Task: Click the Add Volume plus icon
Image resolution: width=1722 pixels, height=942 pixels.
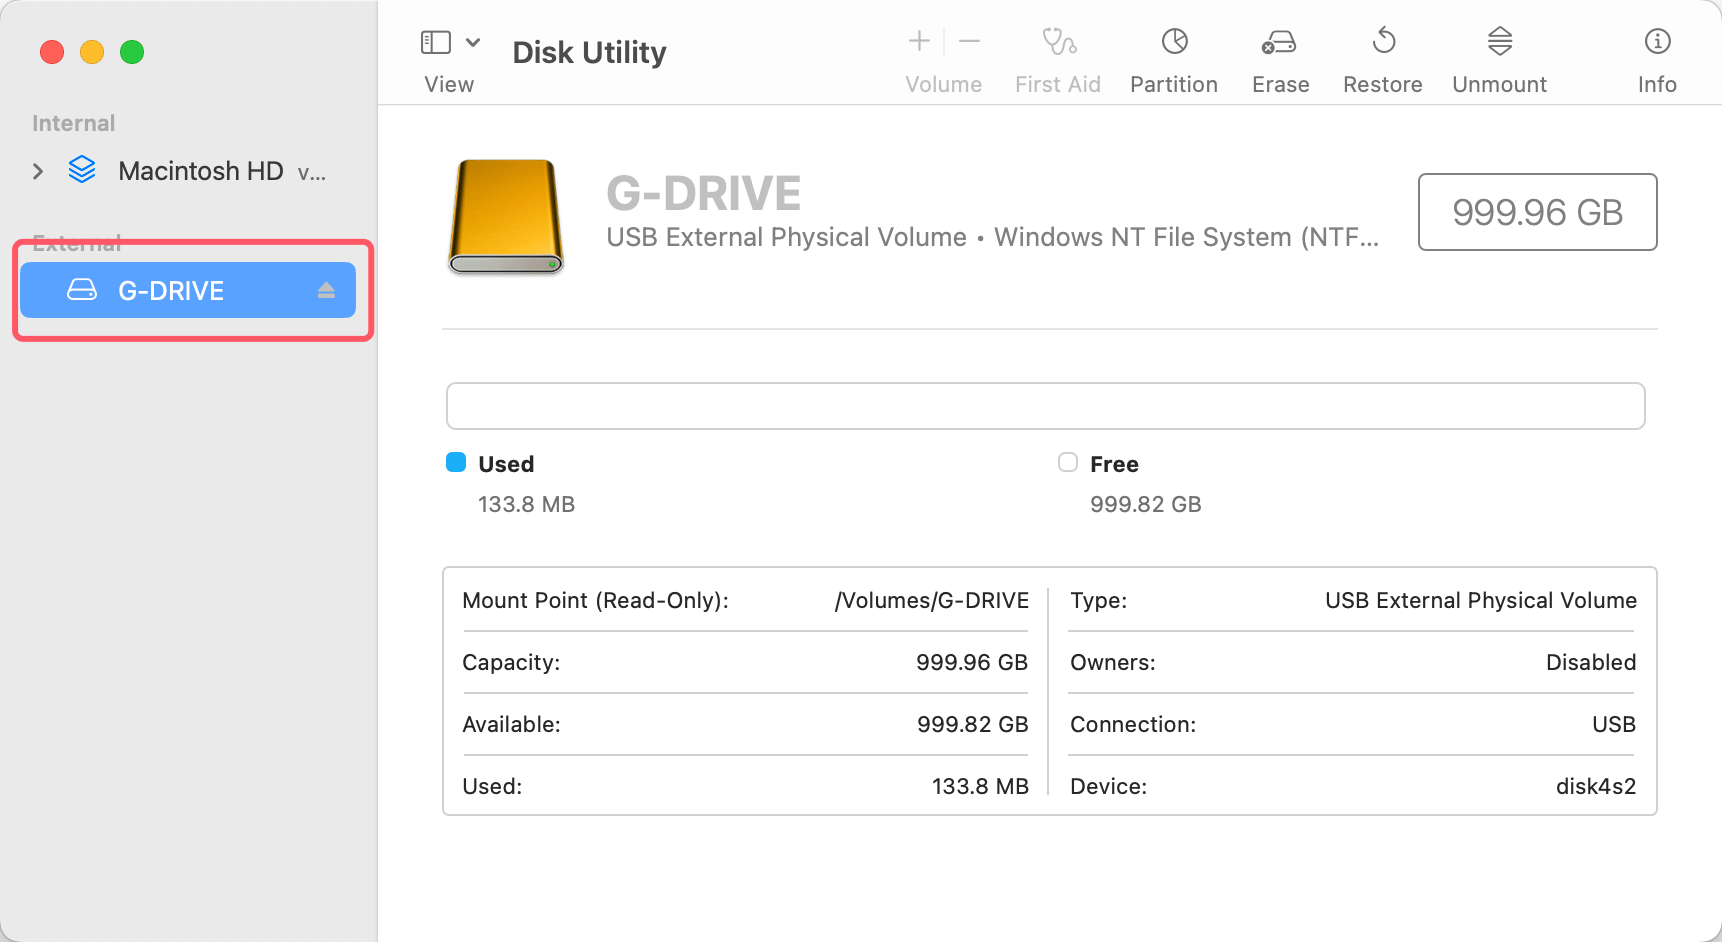Action: tap(917, 41)
